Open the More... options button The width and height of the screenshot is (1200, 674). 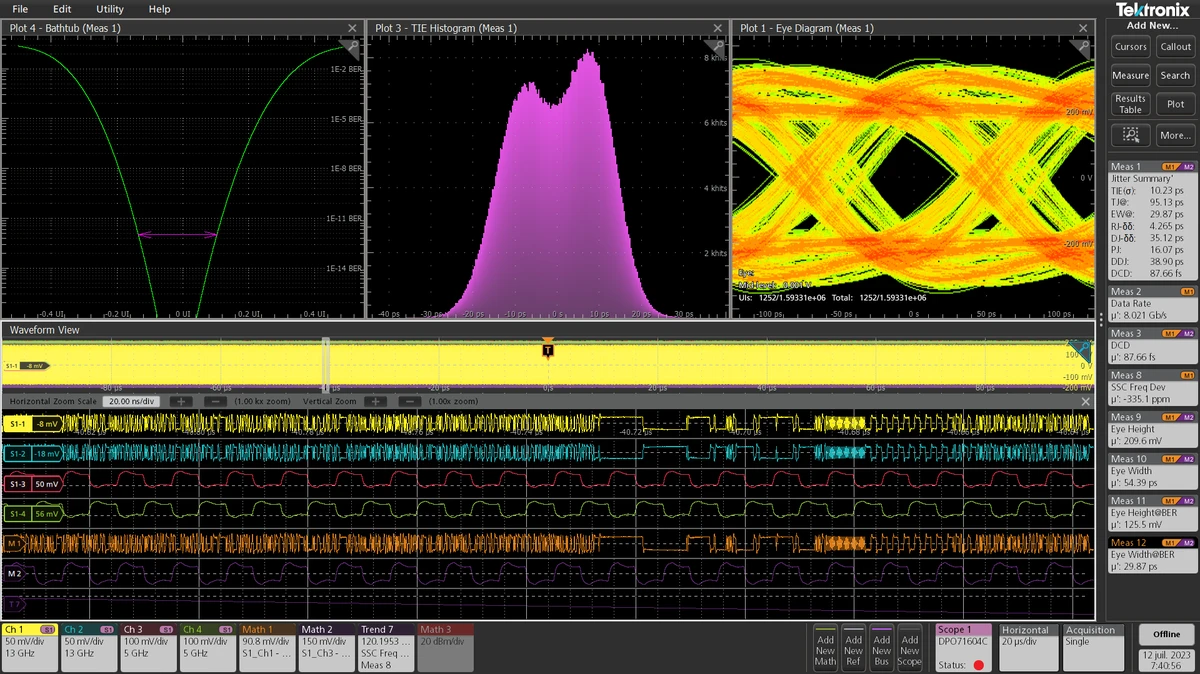coord(1175,134)
